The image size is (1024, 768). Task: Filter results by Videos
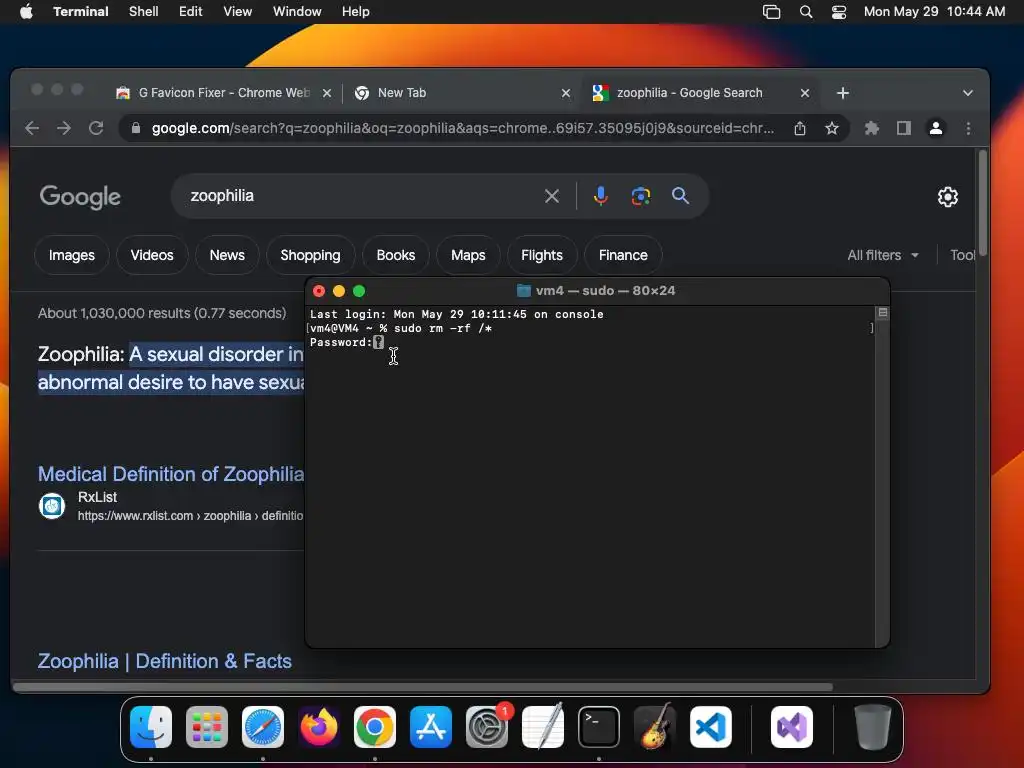pos(152,255)
